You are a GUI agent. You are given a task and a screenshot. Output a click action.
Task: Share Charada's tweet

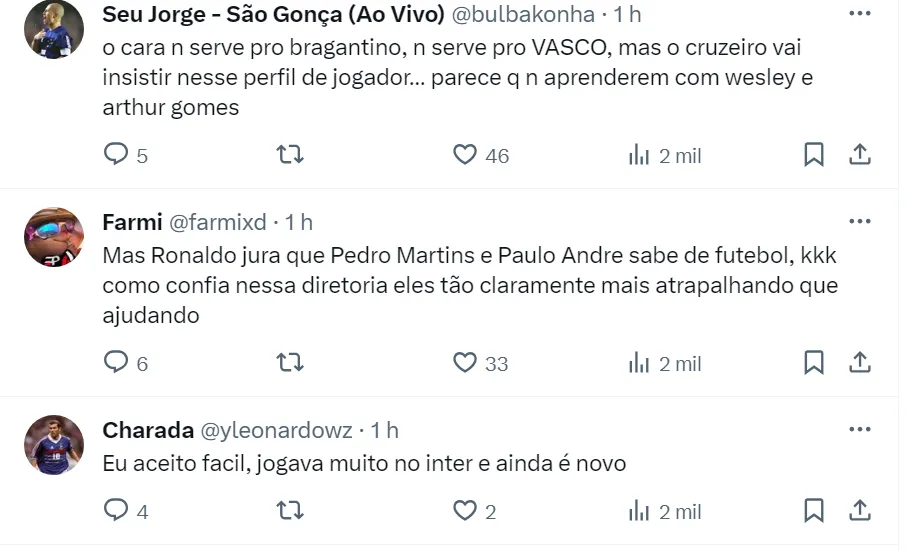pos(860,511)
